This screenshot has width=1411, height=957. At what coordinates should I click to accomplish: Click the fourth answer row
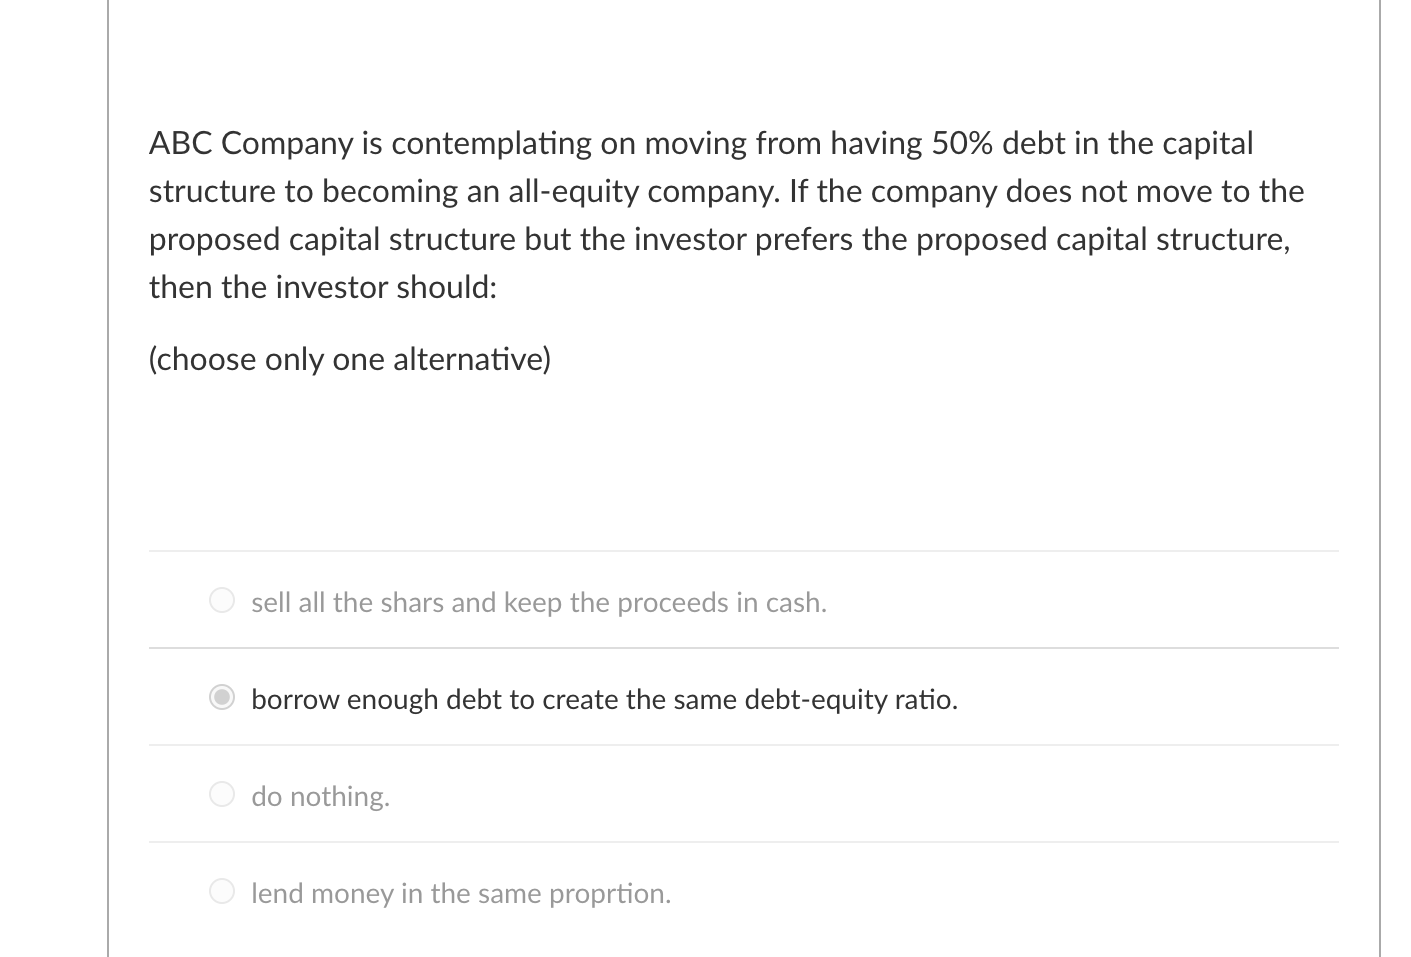700,890
